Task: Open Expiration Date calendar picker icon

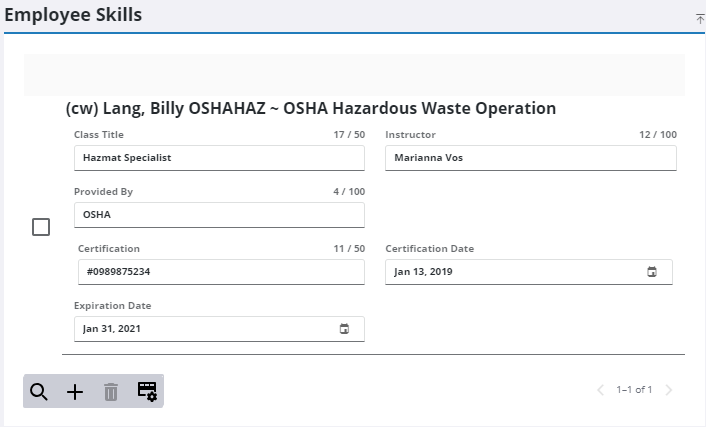Action: pos(344,329)
